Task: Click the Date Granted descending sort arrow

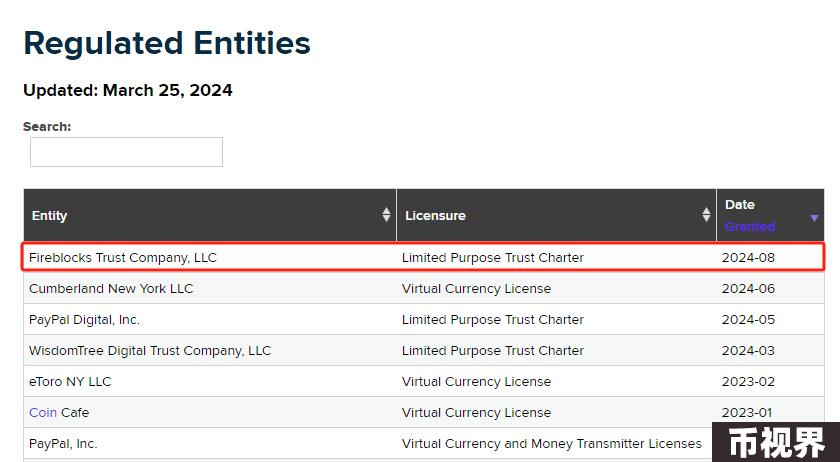Action: click(814, 217)
